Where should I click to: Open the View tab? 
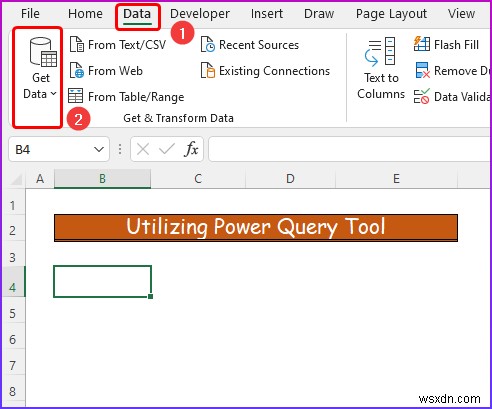click(x=461, y=14)
